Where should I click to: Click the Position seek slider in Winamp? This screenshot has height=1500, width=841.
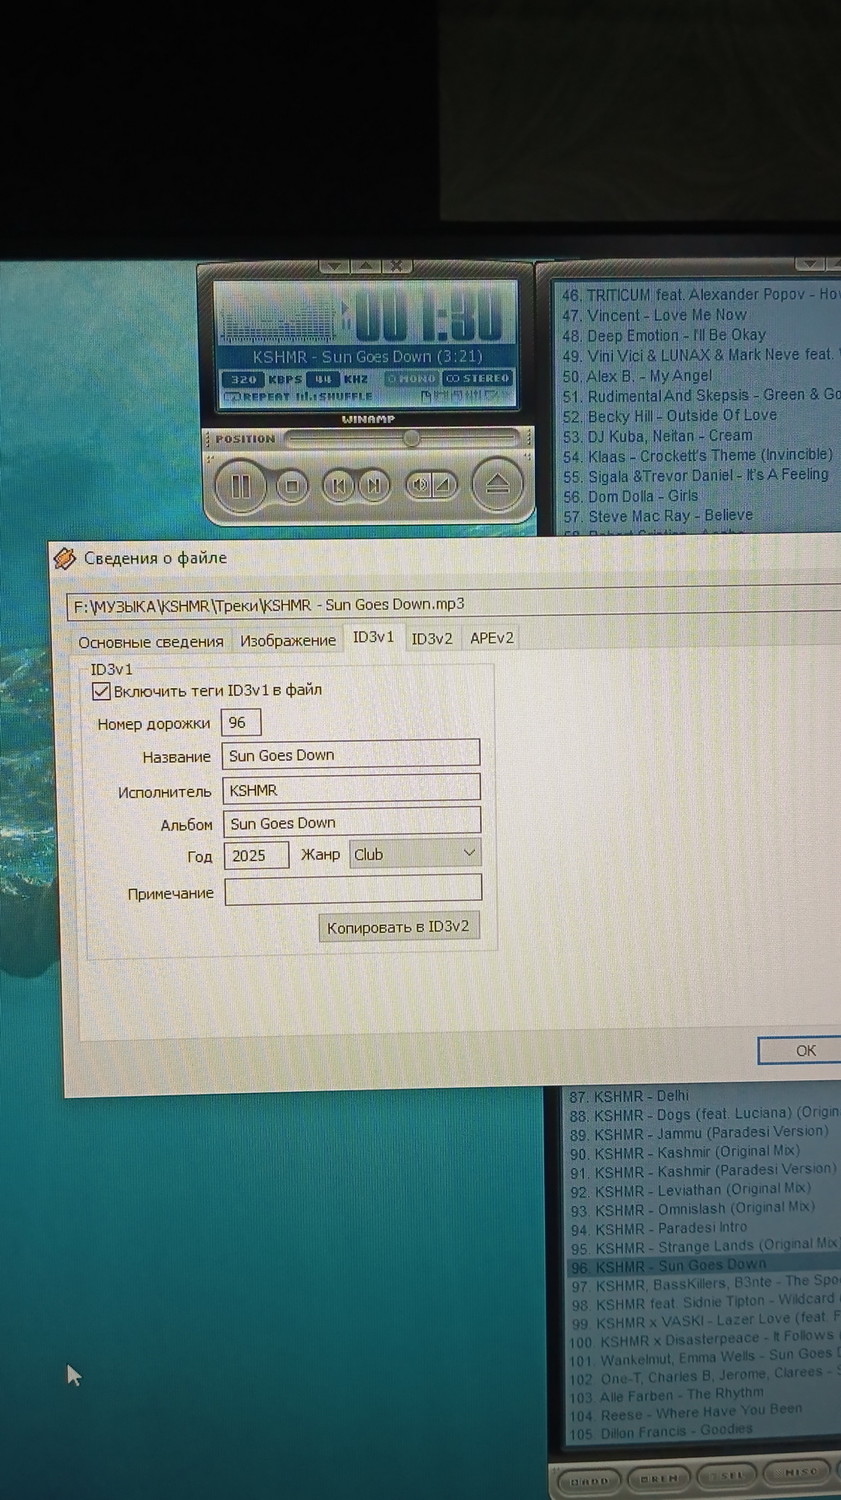[402, 438]
